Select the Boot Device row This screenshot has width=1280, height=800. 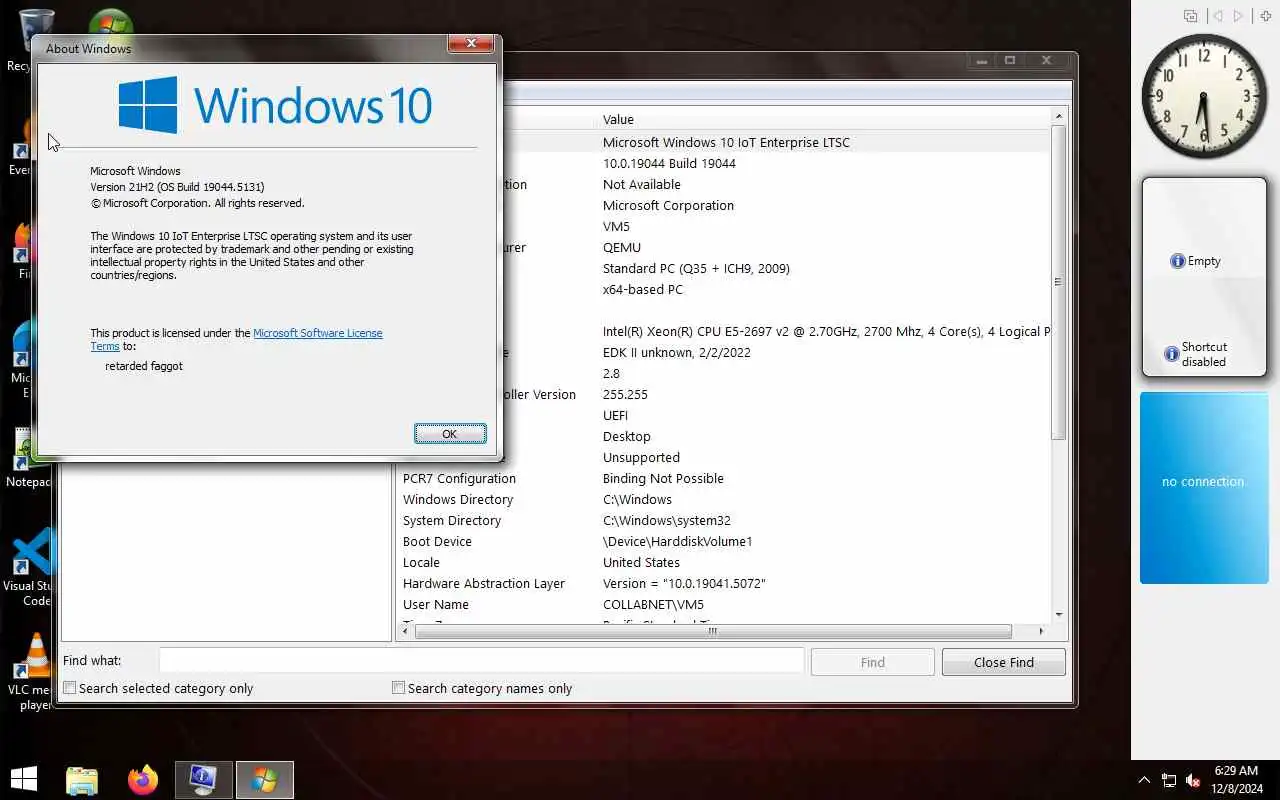coord(725,541)
